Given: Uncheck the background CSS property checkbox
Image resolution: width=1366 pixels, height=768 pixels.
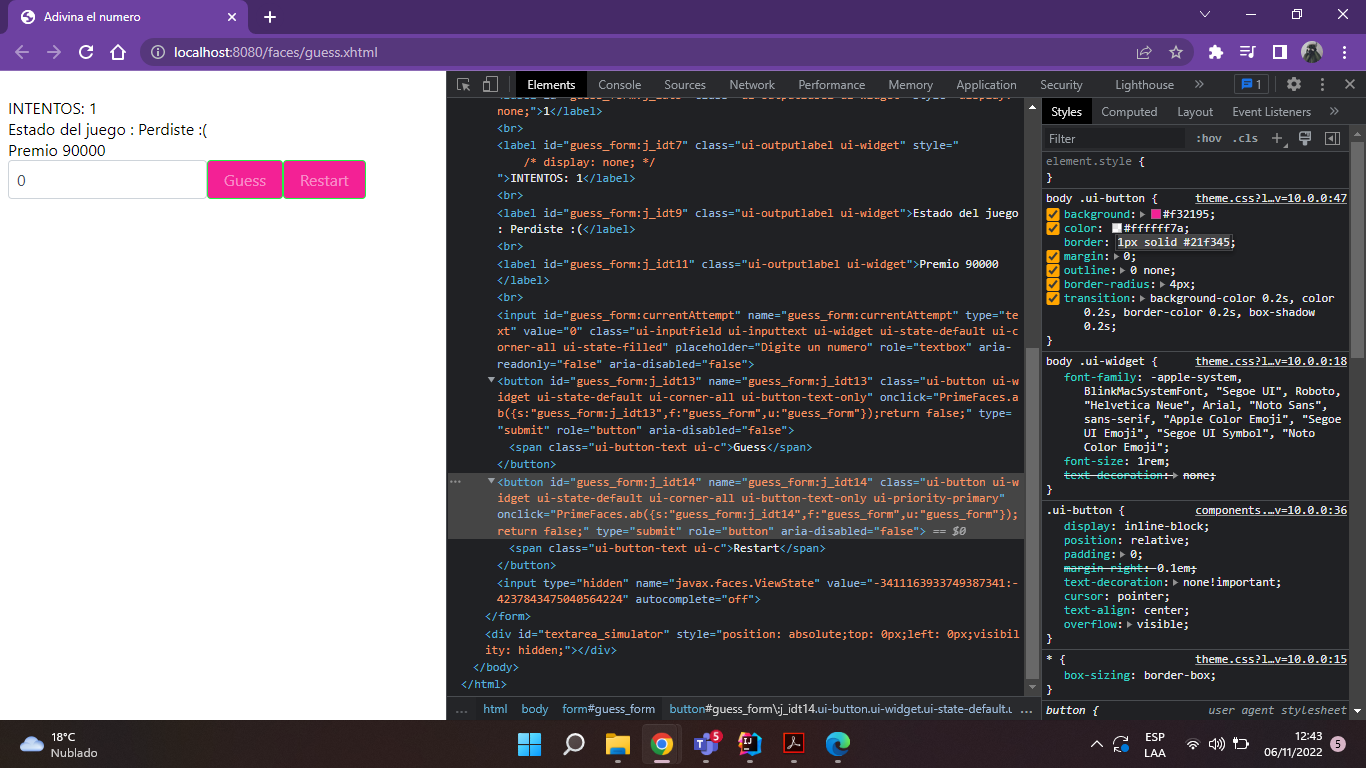Looking at the screenshot, I should coord(1053,214).
